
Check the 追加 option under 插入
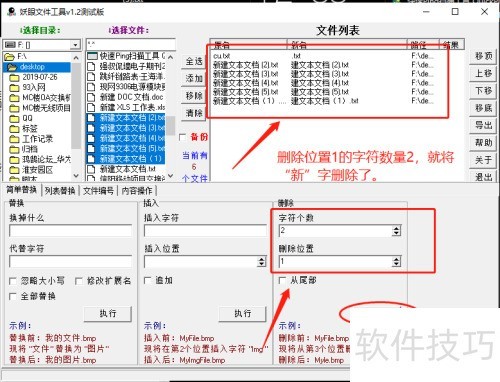point(148,281)
